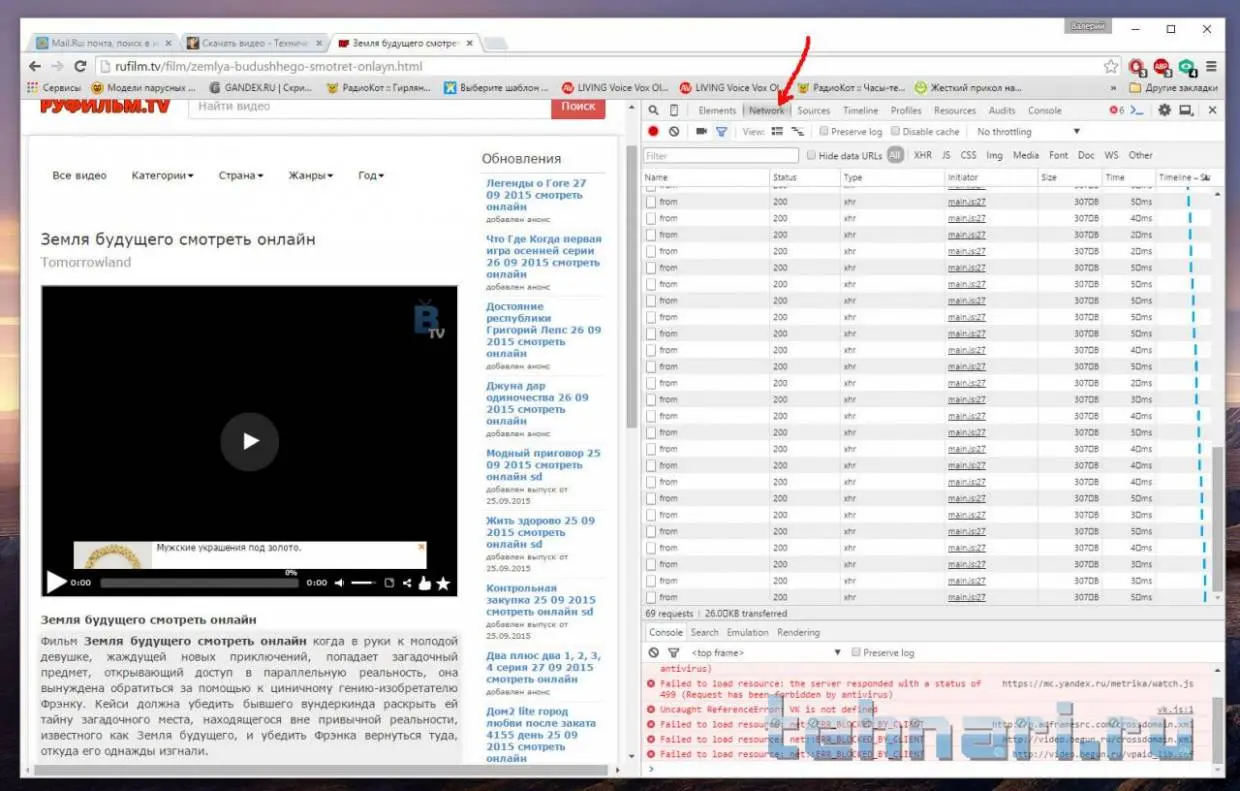Open the Жанры dropdown menu
Viewport: 1240px width, 791px height.
tap(310, 176)
